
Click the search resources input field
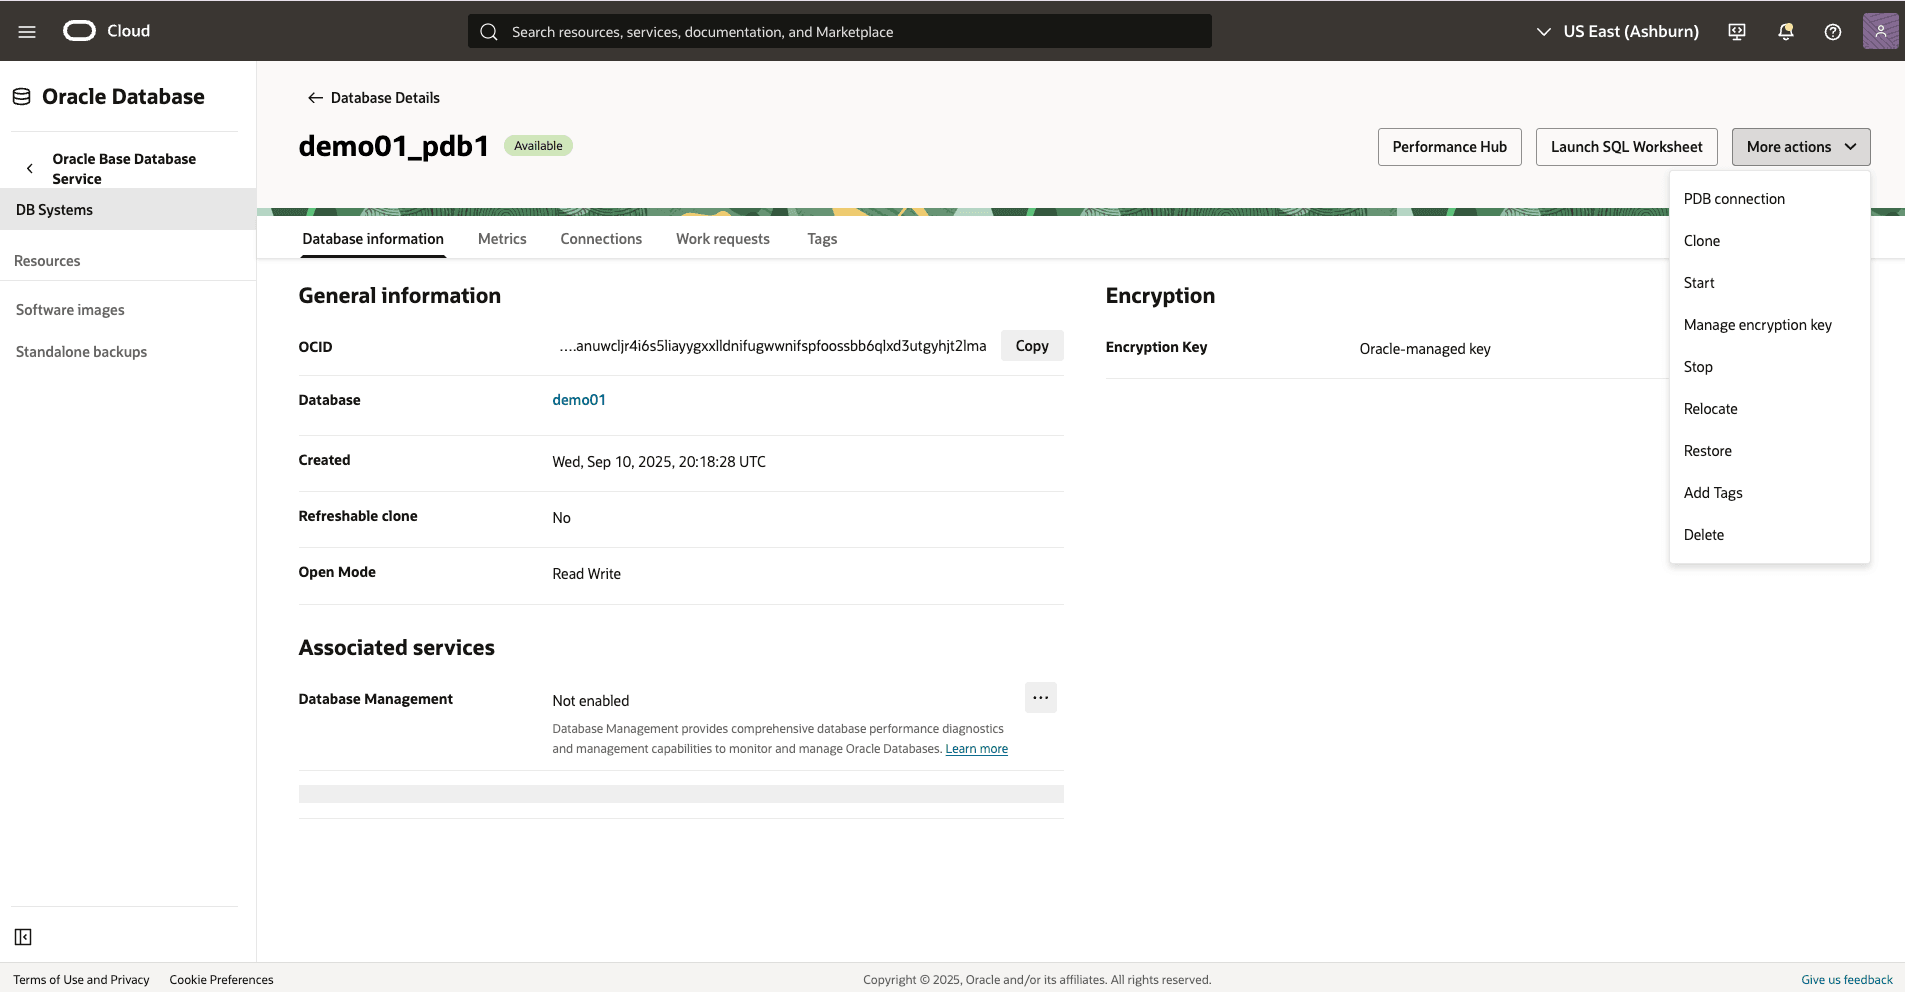pos(838,31)
